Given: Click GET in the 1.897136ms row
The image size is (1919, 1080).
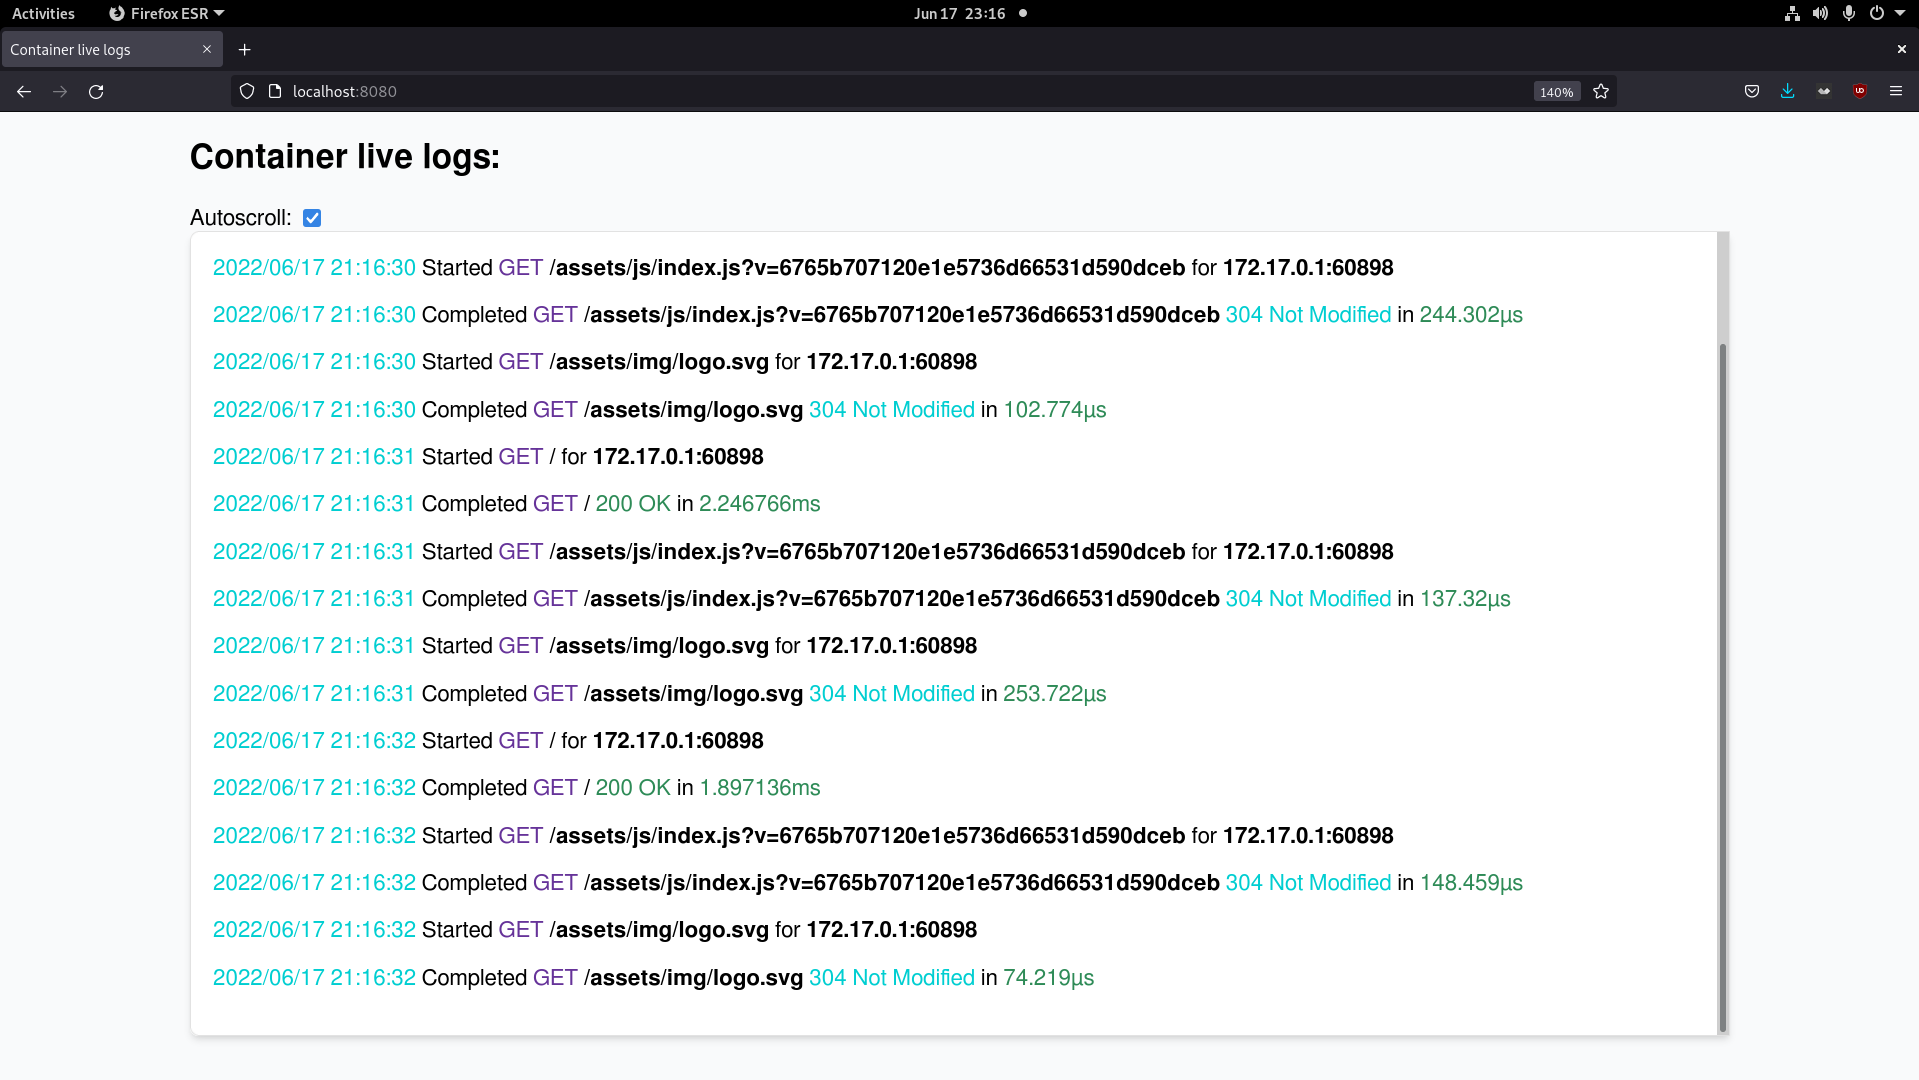Looking at the screenshot, I should click(x=555, y=788).
